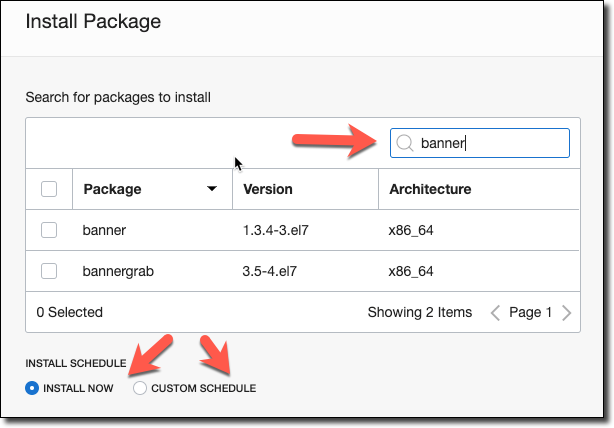Check the banner package checkbox
Screen dimensions: 614x428
pyautogui.click(x=49, y=231)
